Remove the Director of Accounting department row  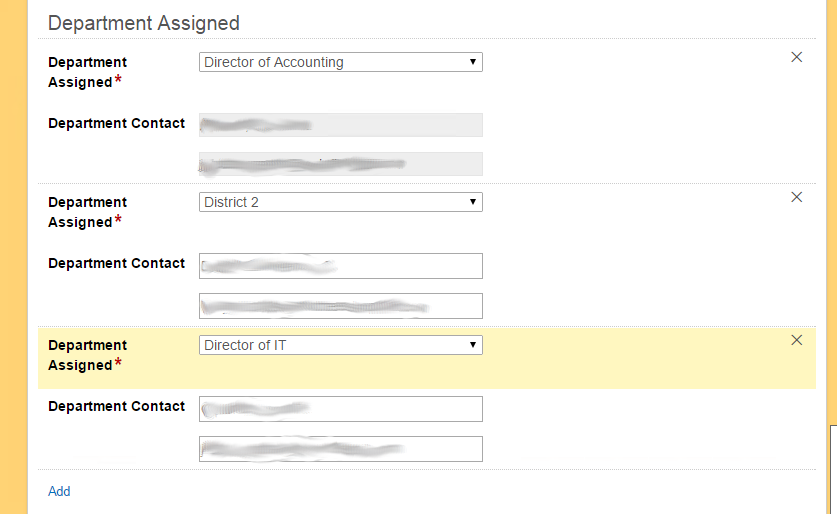[797, 57]
